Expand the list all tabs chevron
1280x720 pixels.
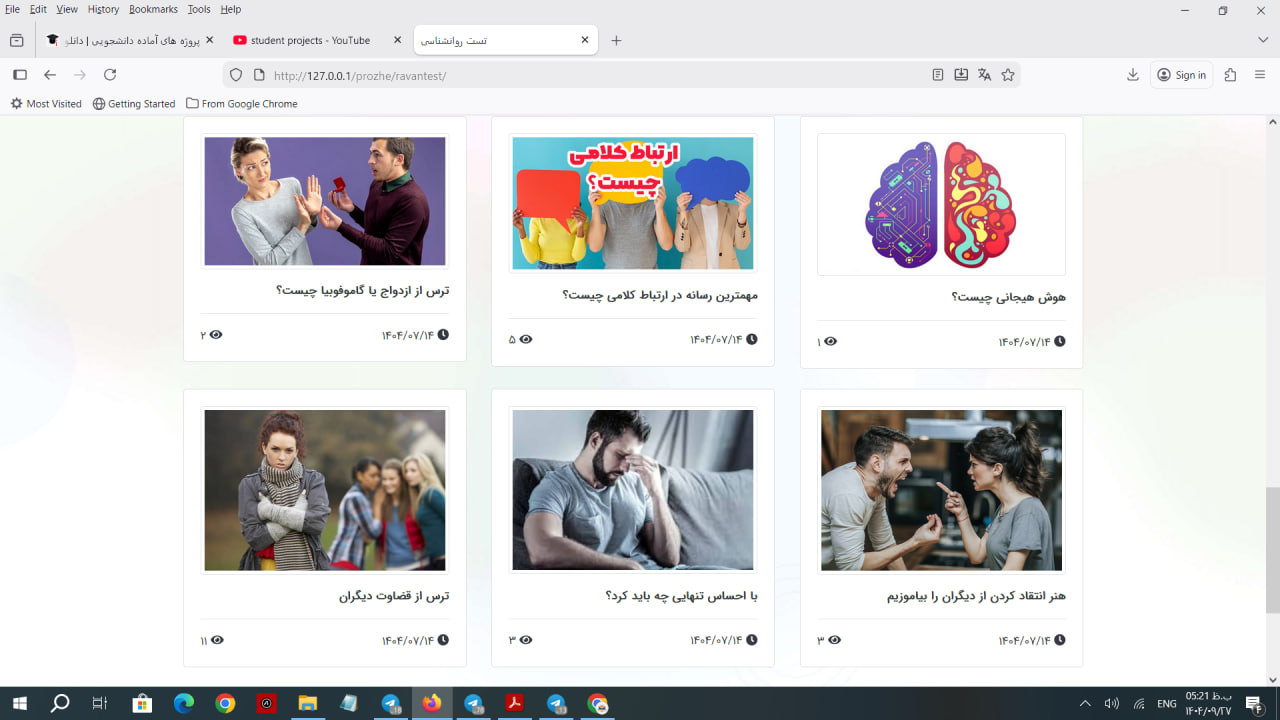pos(1263,40)
